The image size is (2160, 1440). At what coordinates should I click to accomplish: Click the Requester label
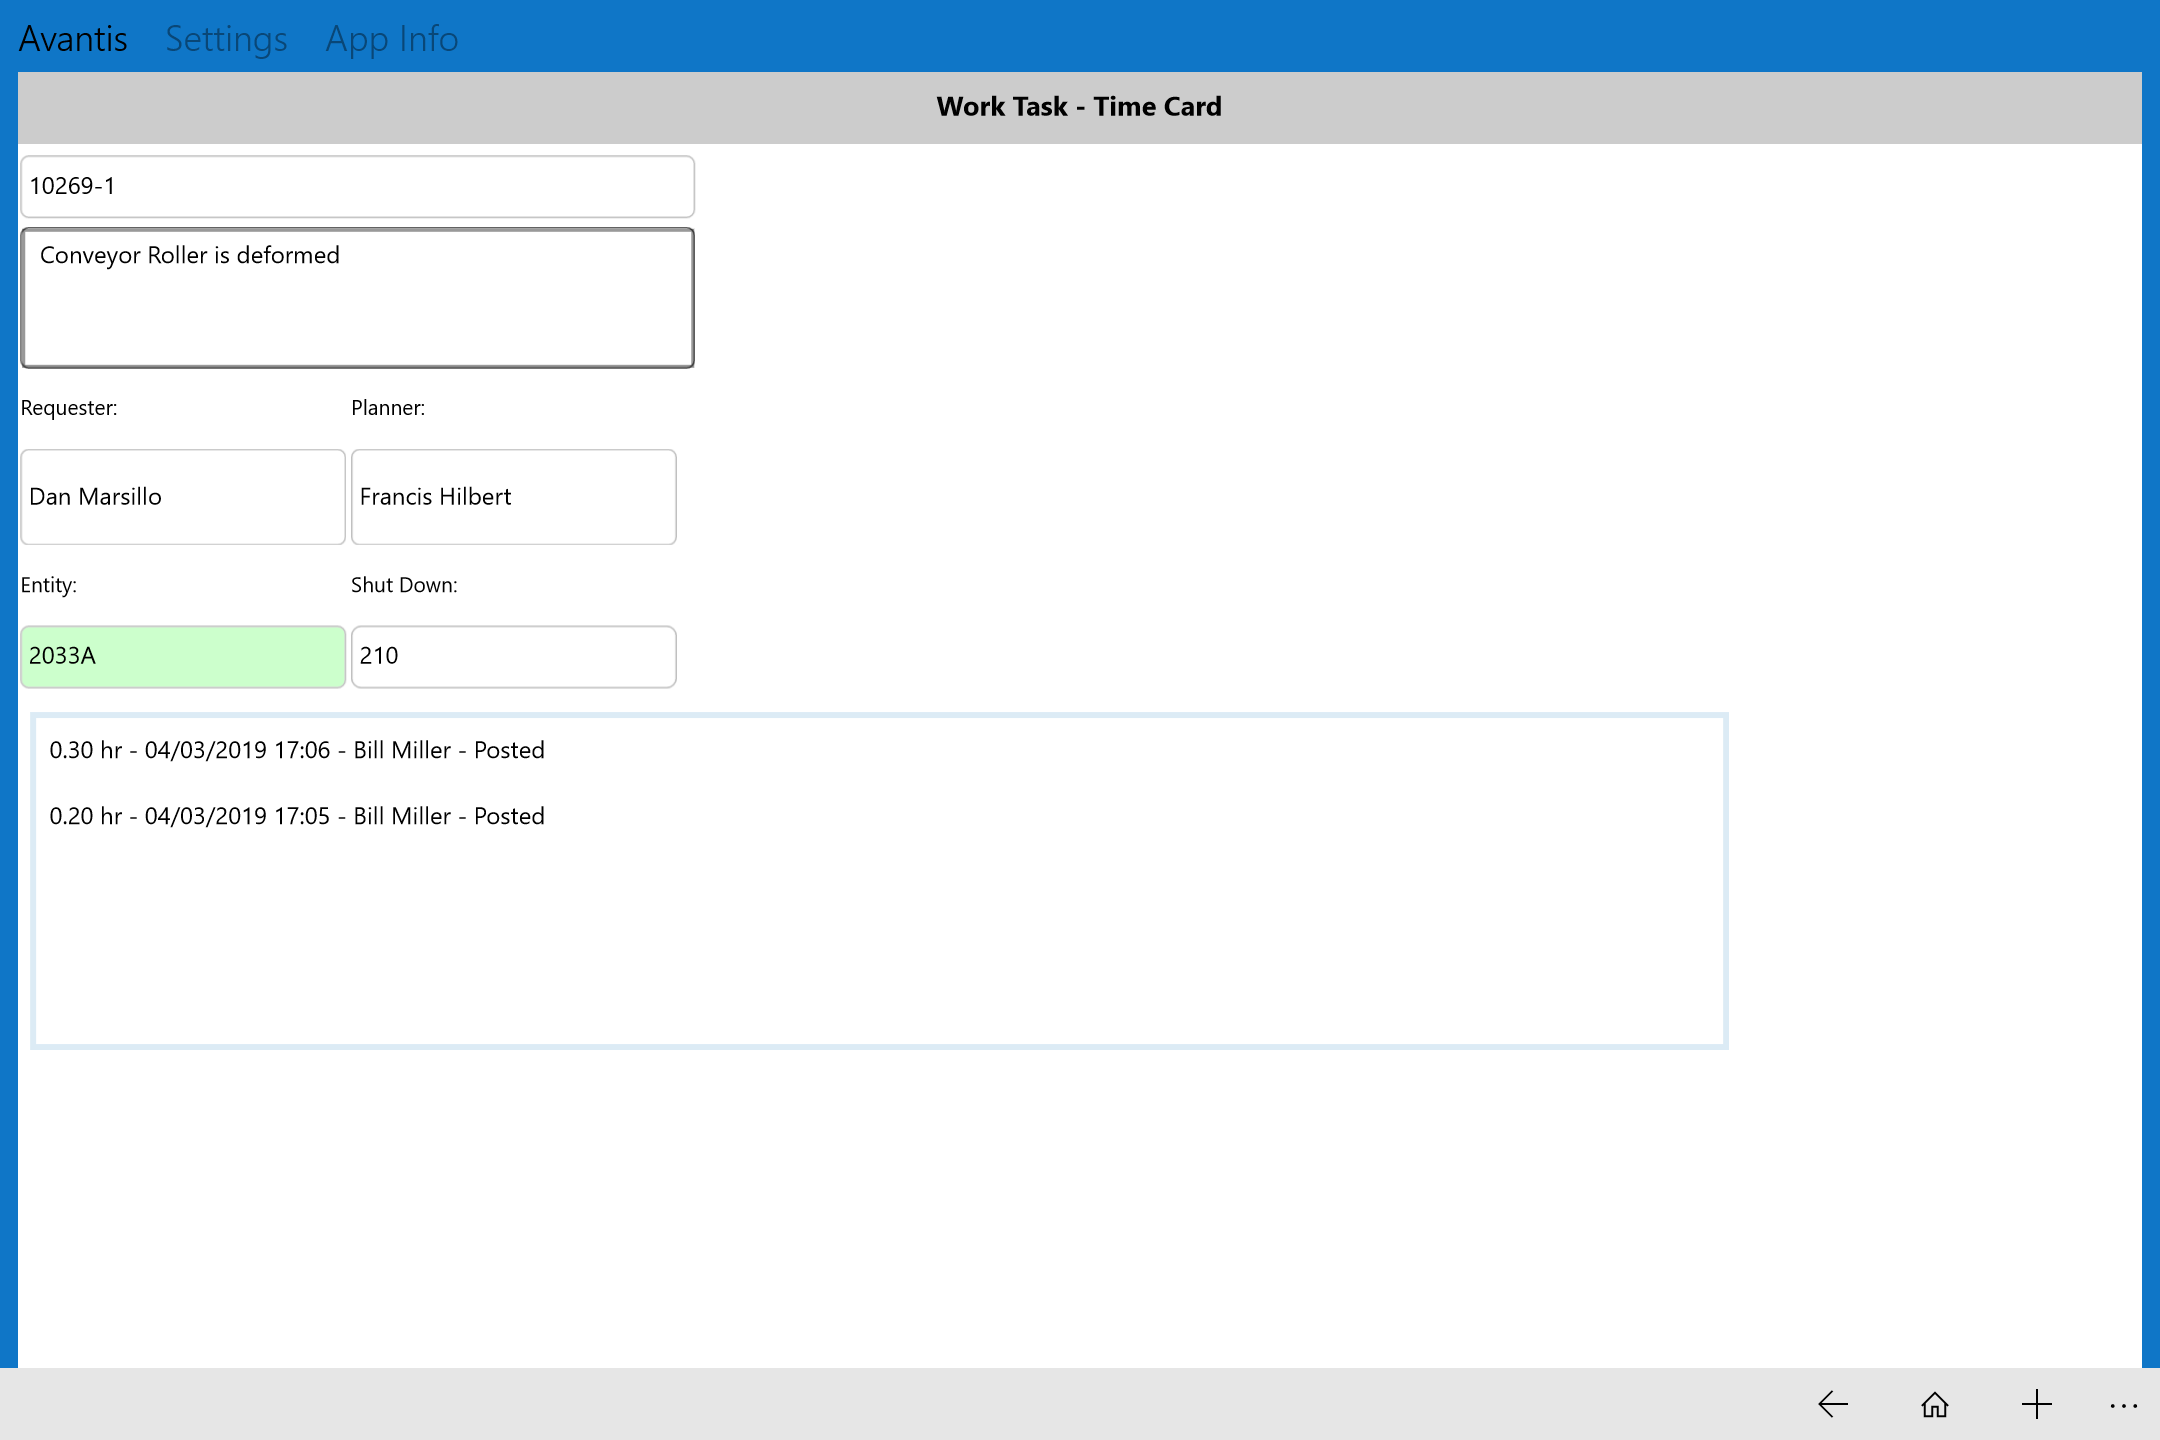tap(69, 408)
